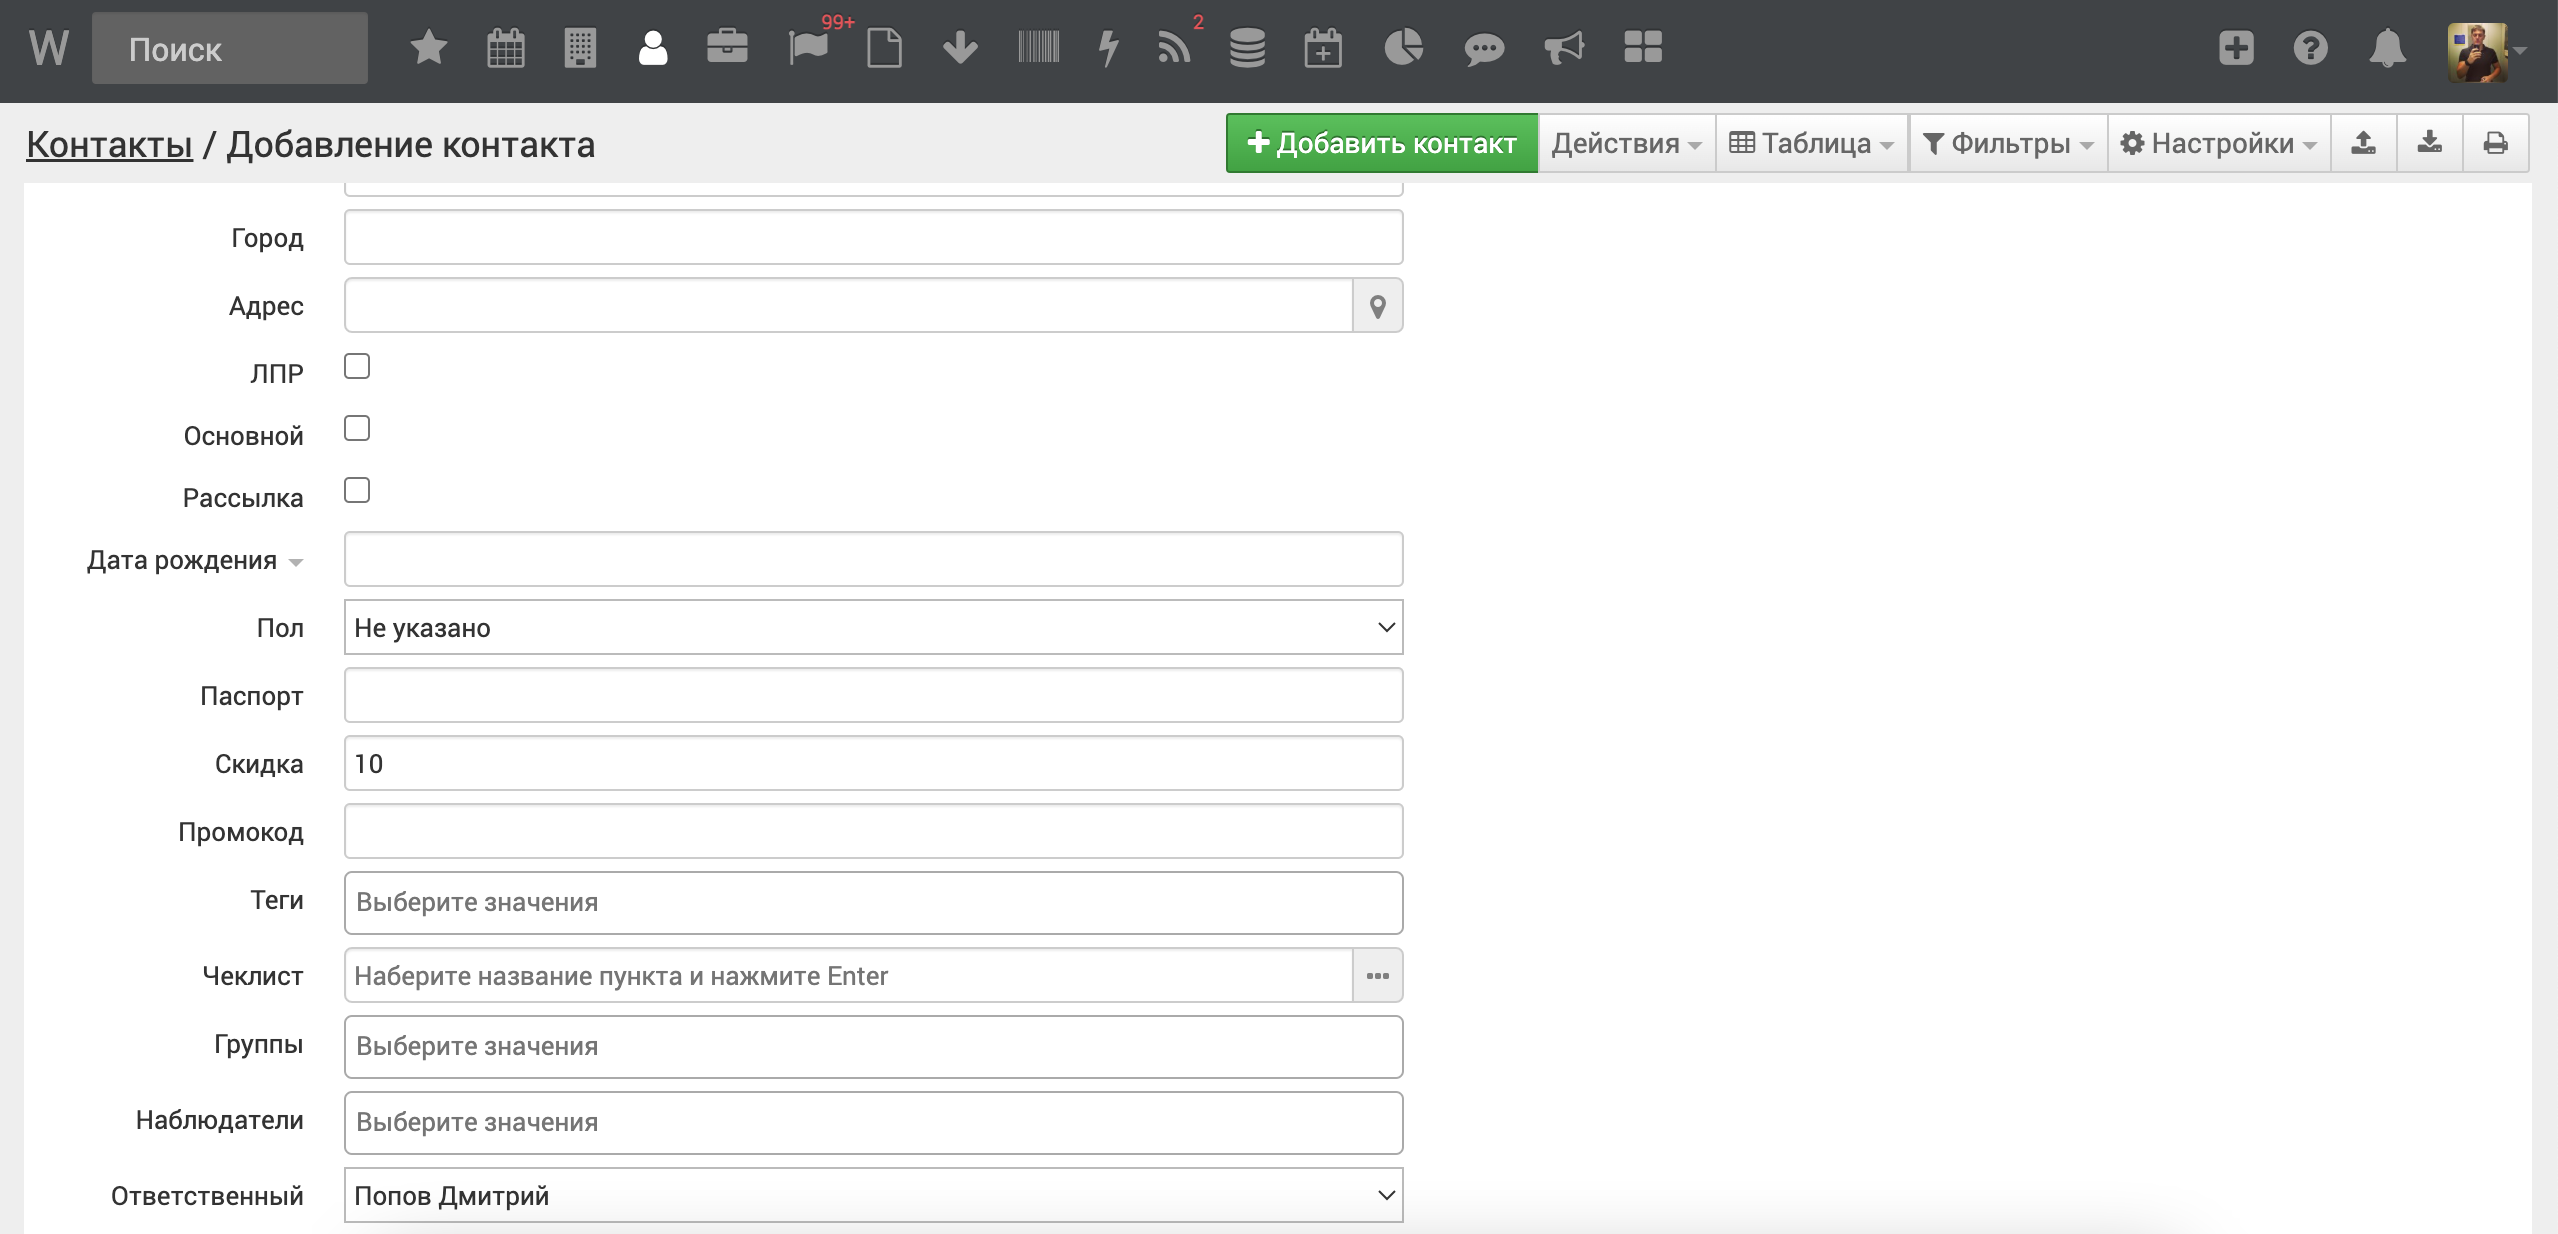Open the Фильтры menu

(2008, 144)
